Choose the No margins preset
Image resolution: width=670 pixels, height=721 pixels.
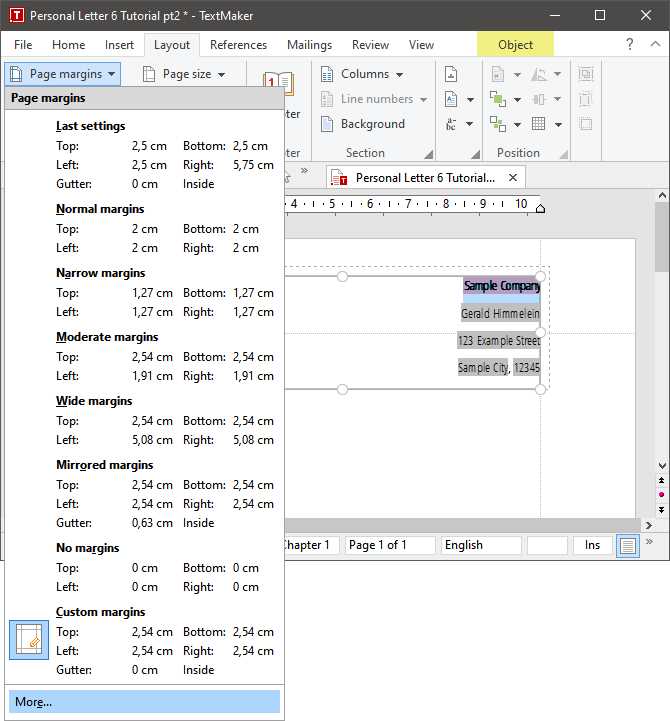click(144, 567)
